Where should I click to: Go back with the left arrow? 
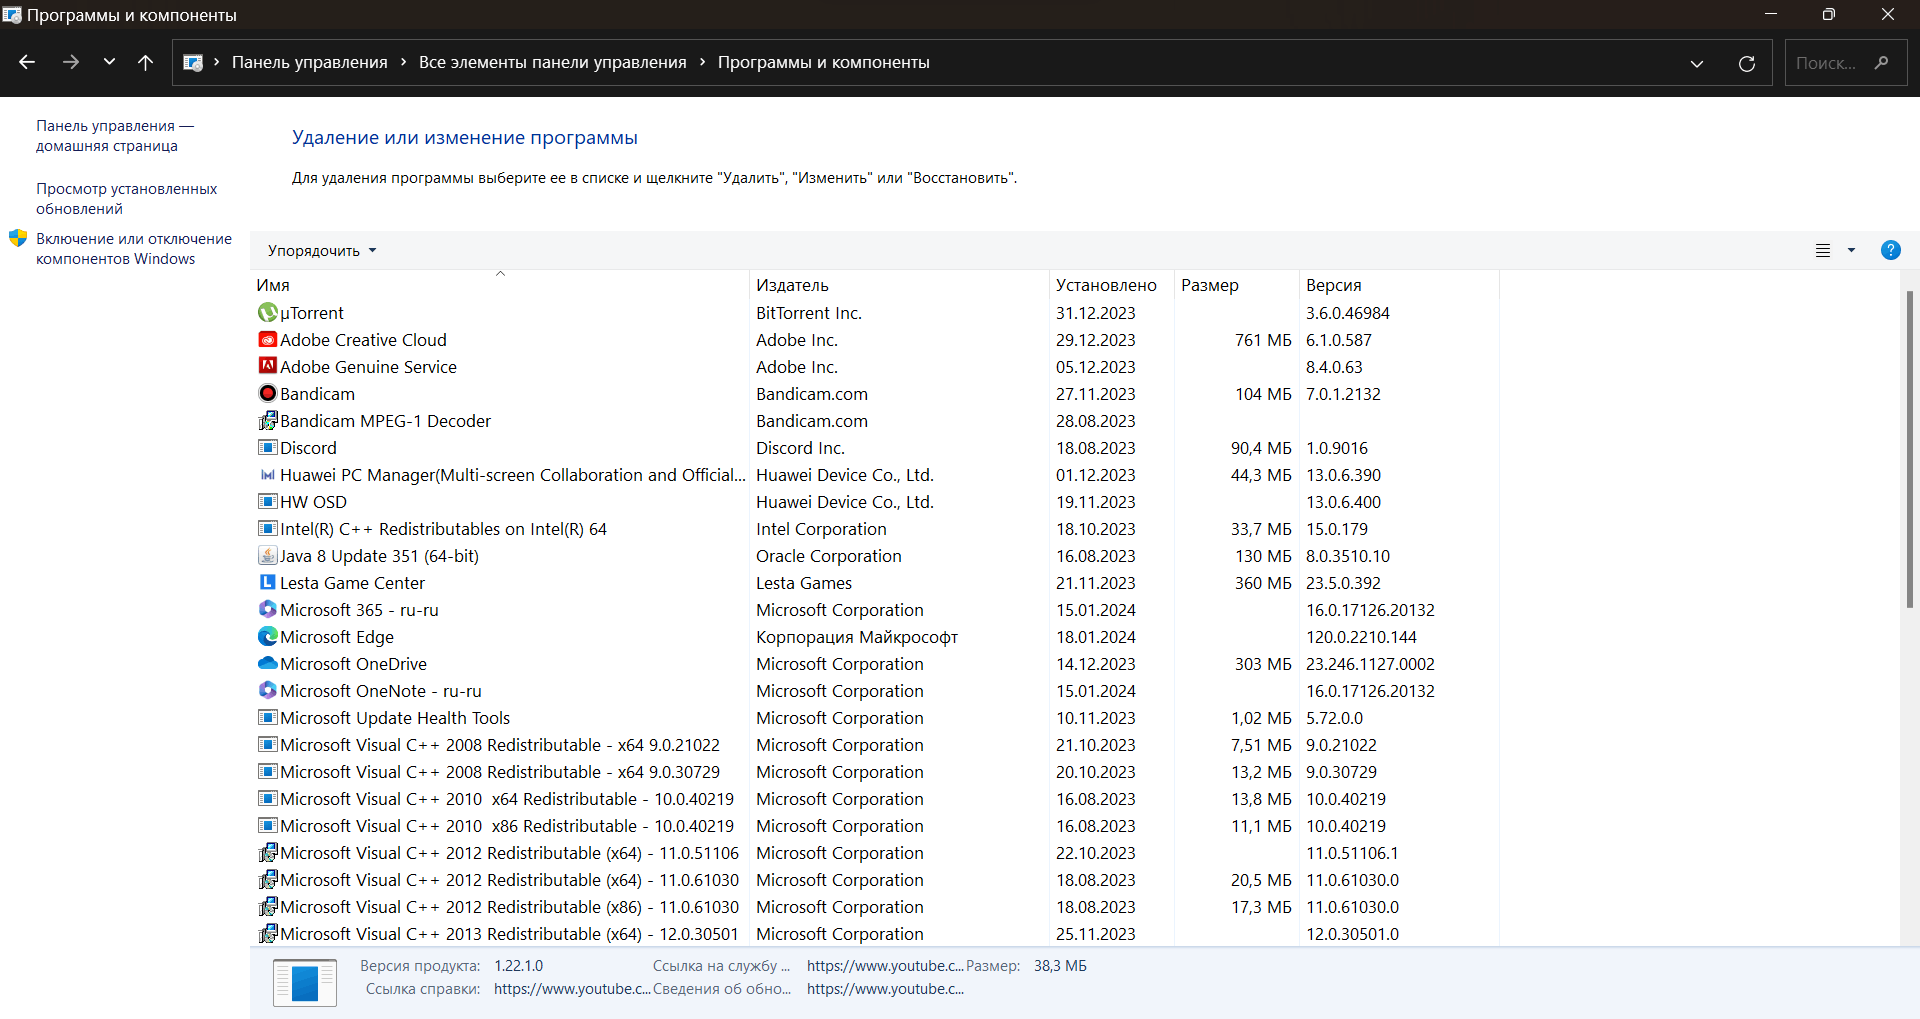pos(27,62)
